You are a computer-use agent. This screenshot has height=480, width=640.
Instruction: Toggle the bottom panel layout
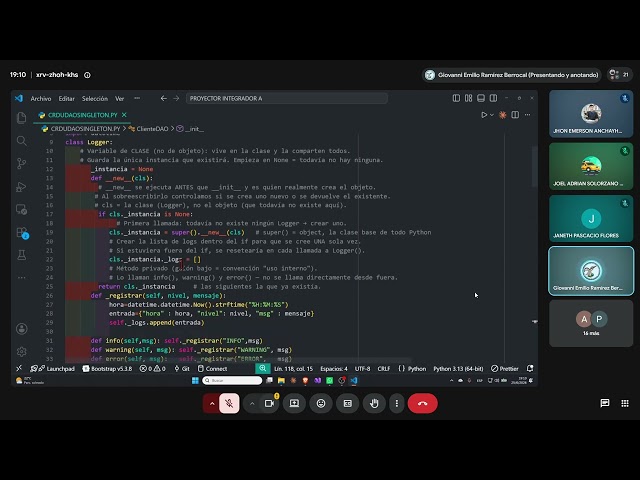click(481, 98)
